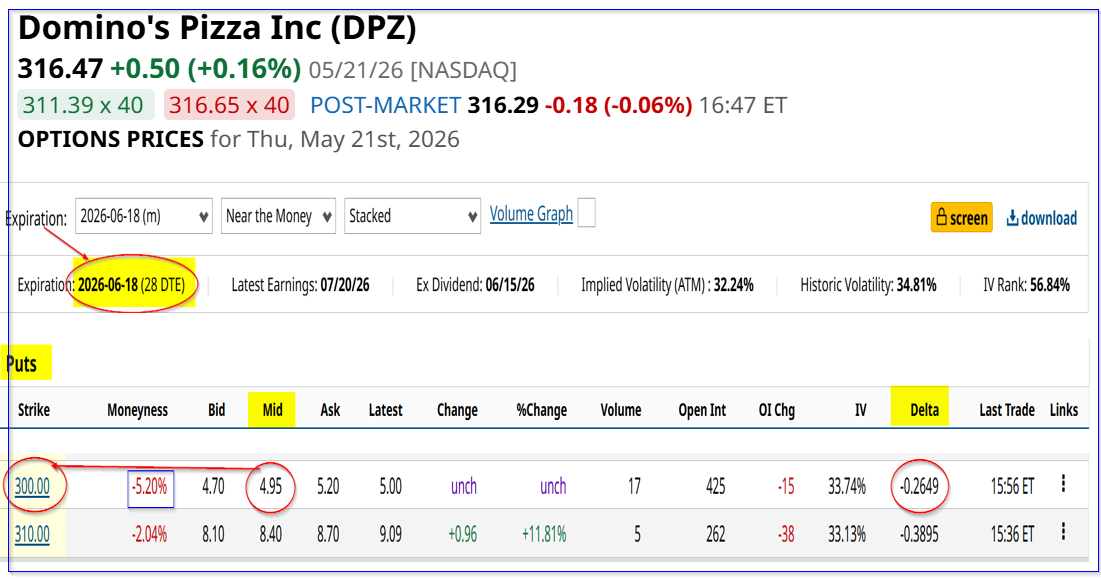Sort by Volume column header

[621, 410]
